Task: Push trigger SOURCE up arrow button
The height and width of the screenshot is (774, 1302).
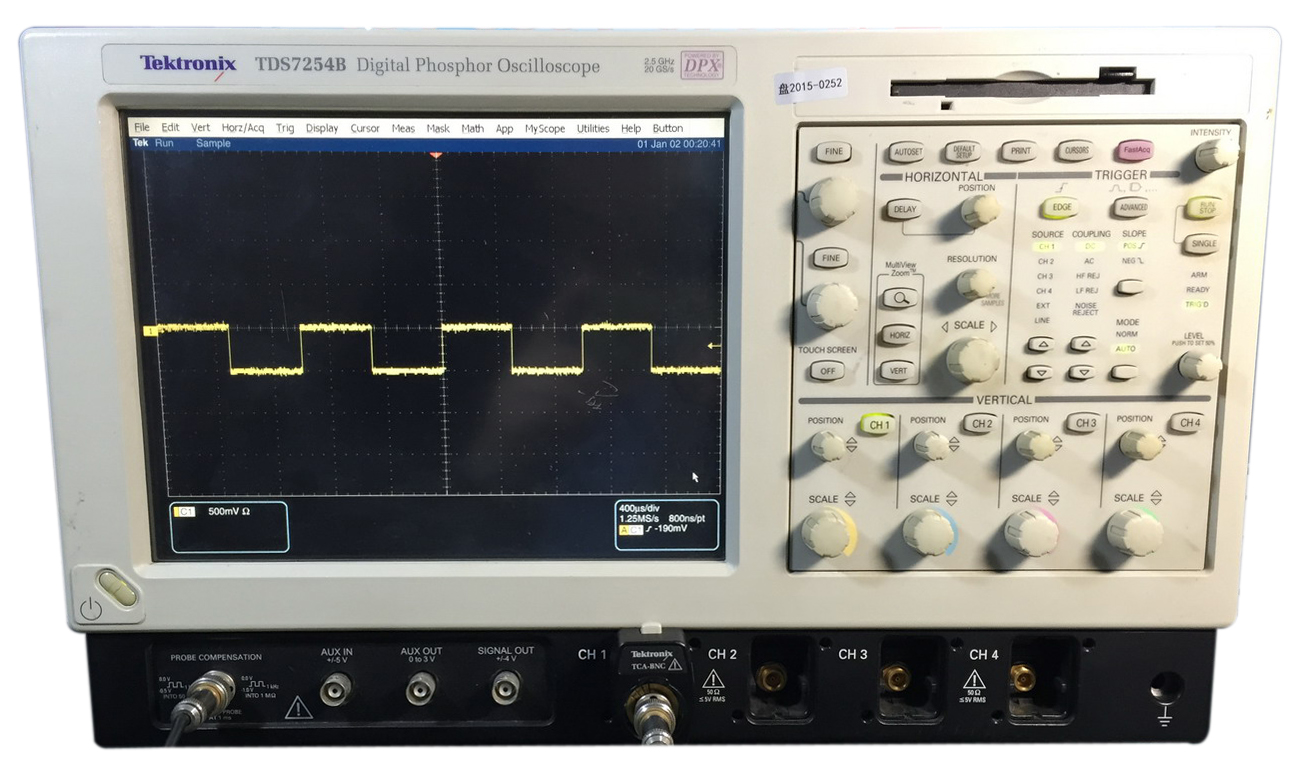Action: (x=1041, y=344)
